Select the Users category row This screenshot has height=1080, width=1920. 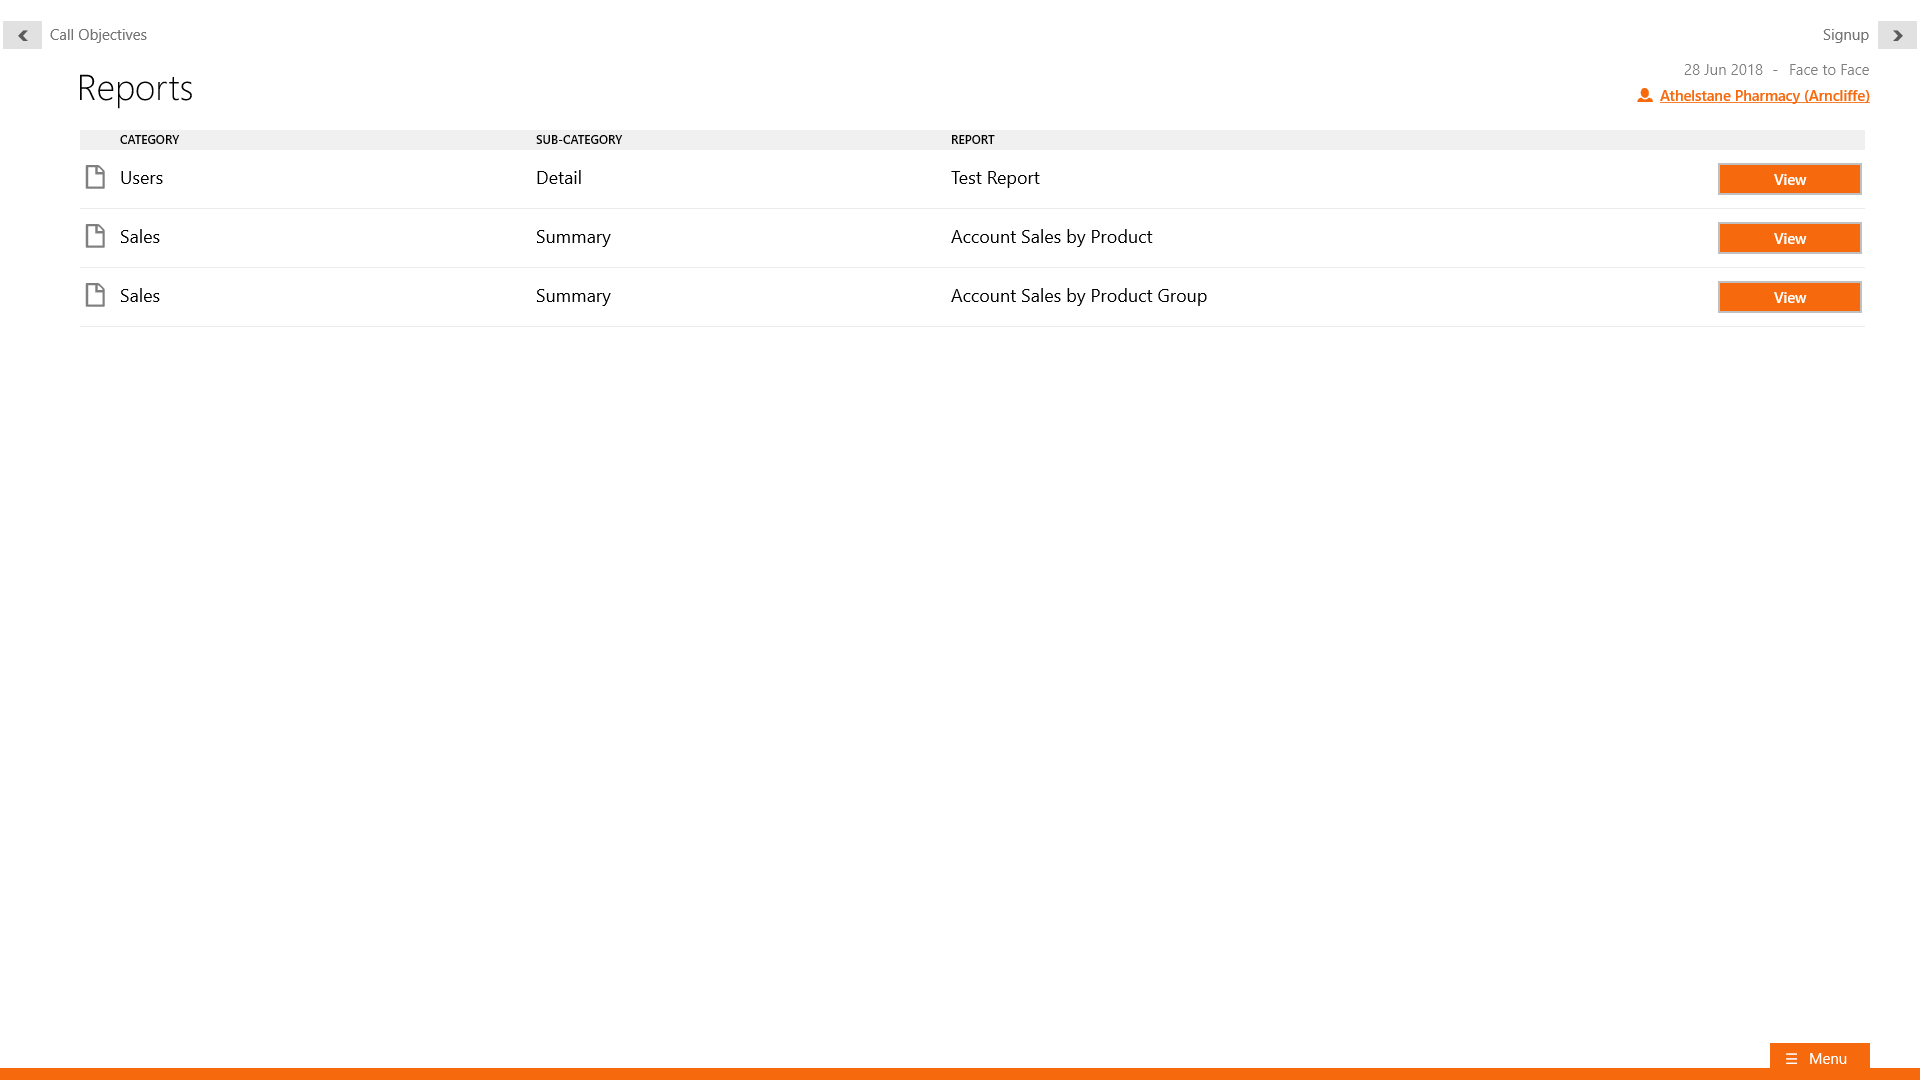click(x=141, y=178)
